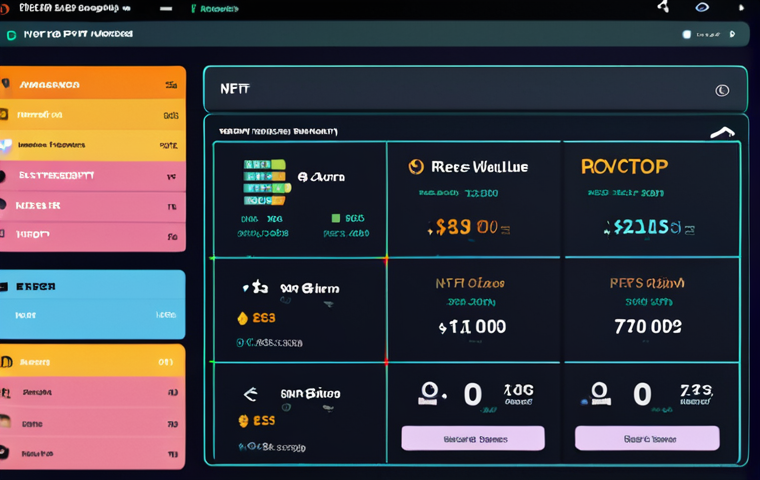The height and width of the screenshot is (480, 760).
Task: Click the icon in the first lower pink row
Action: (5, 392)
